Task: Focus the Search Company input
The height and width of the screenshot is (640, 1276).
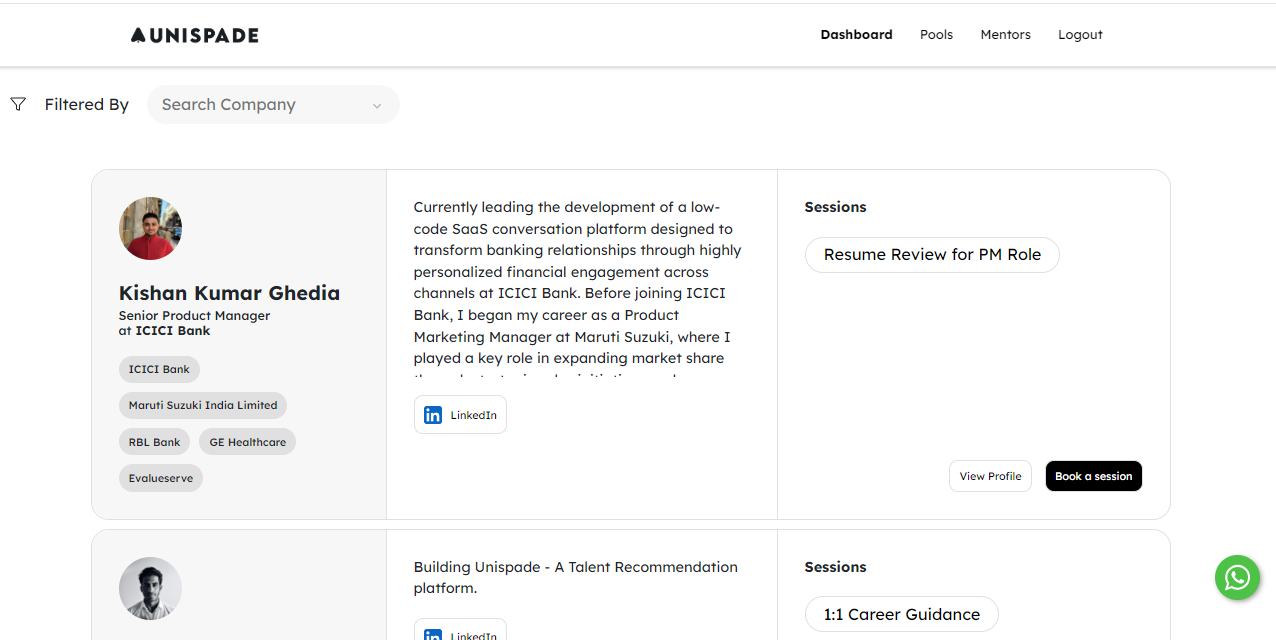Action: point(273,105)
